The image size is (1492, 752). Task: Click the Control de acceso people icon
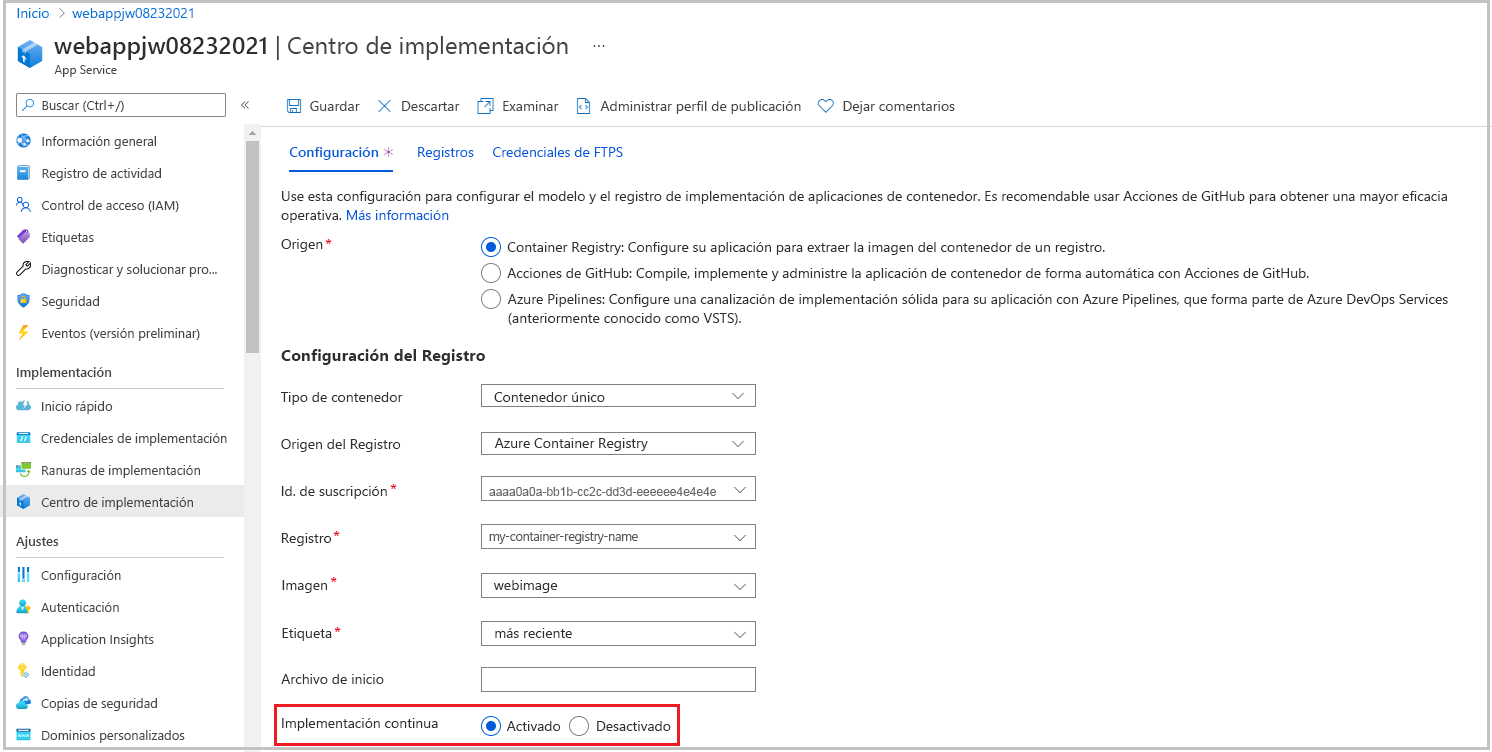[24, 205]
